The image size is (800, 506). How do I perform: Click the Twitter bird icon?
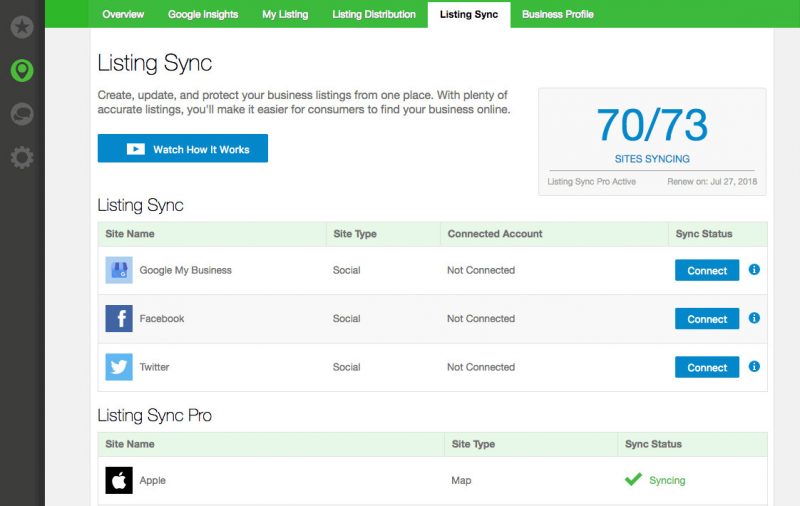pyautogui.click(x=119, y=367)
